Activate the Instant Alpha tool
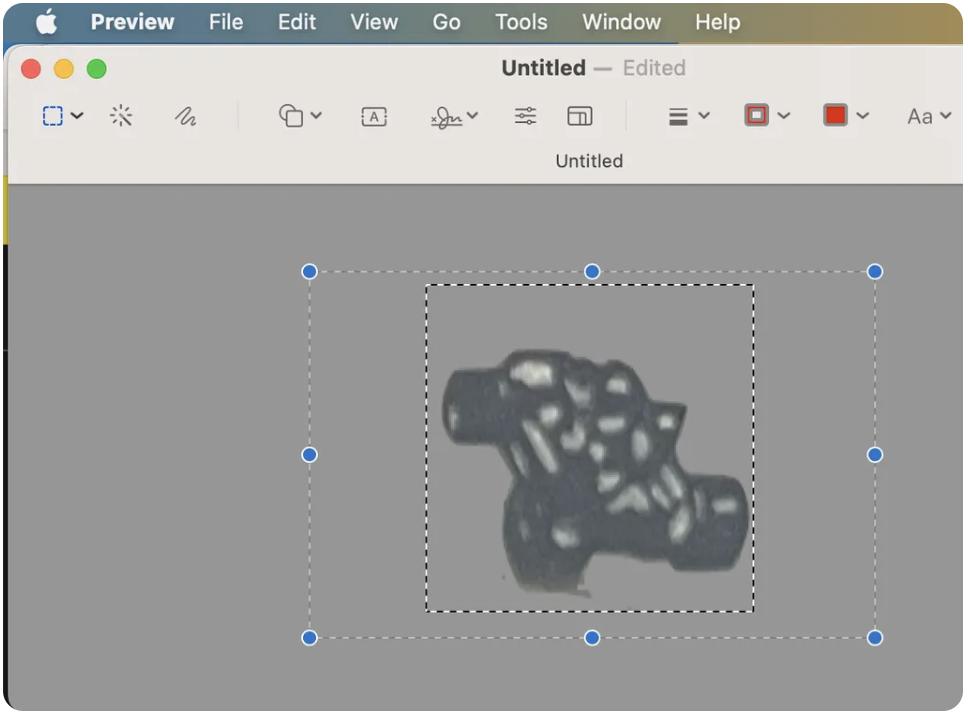968x712 pixels. [x=121, y=116]
